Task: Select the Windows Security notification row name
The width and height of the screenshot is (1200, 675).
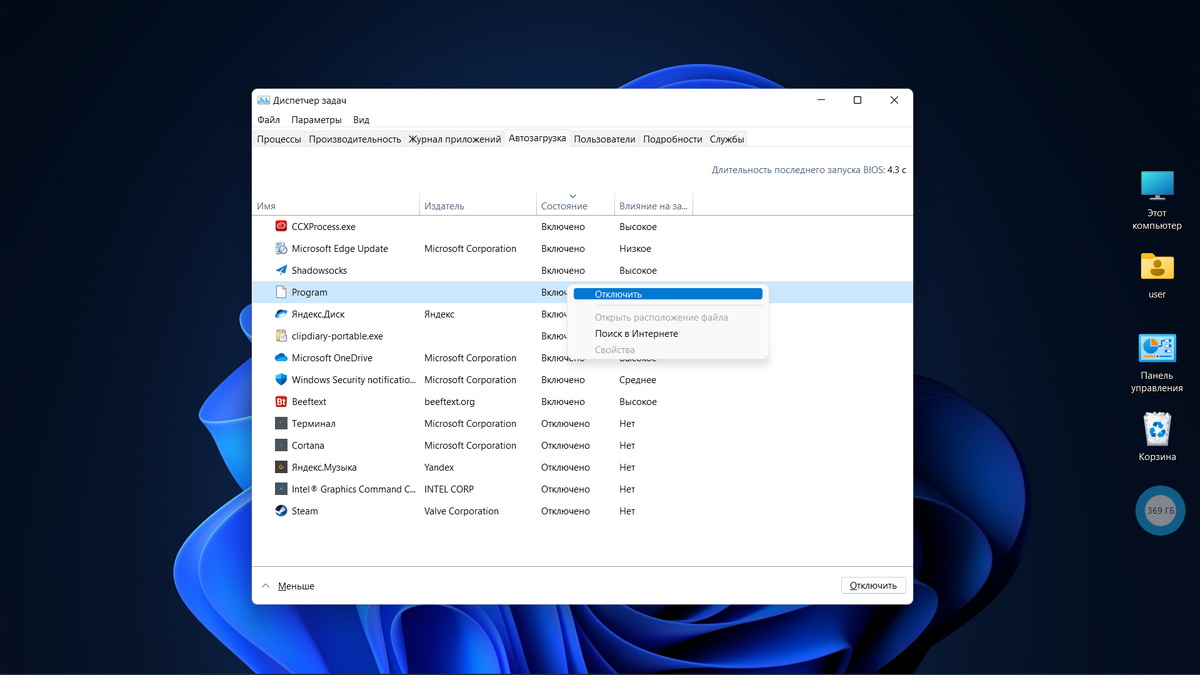Action: 354,380
